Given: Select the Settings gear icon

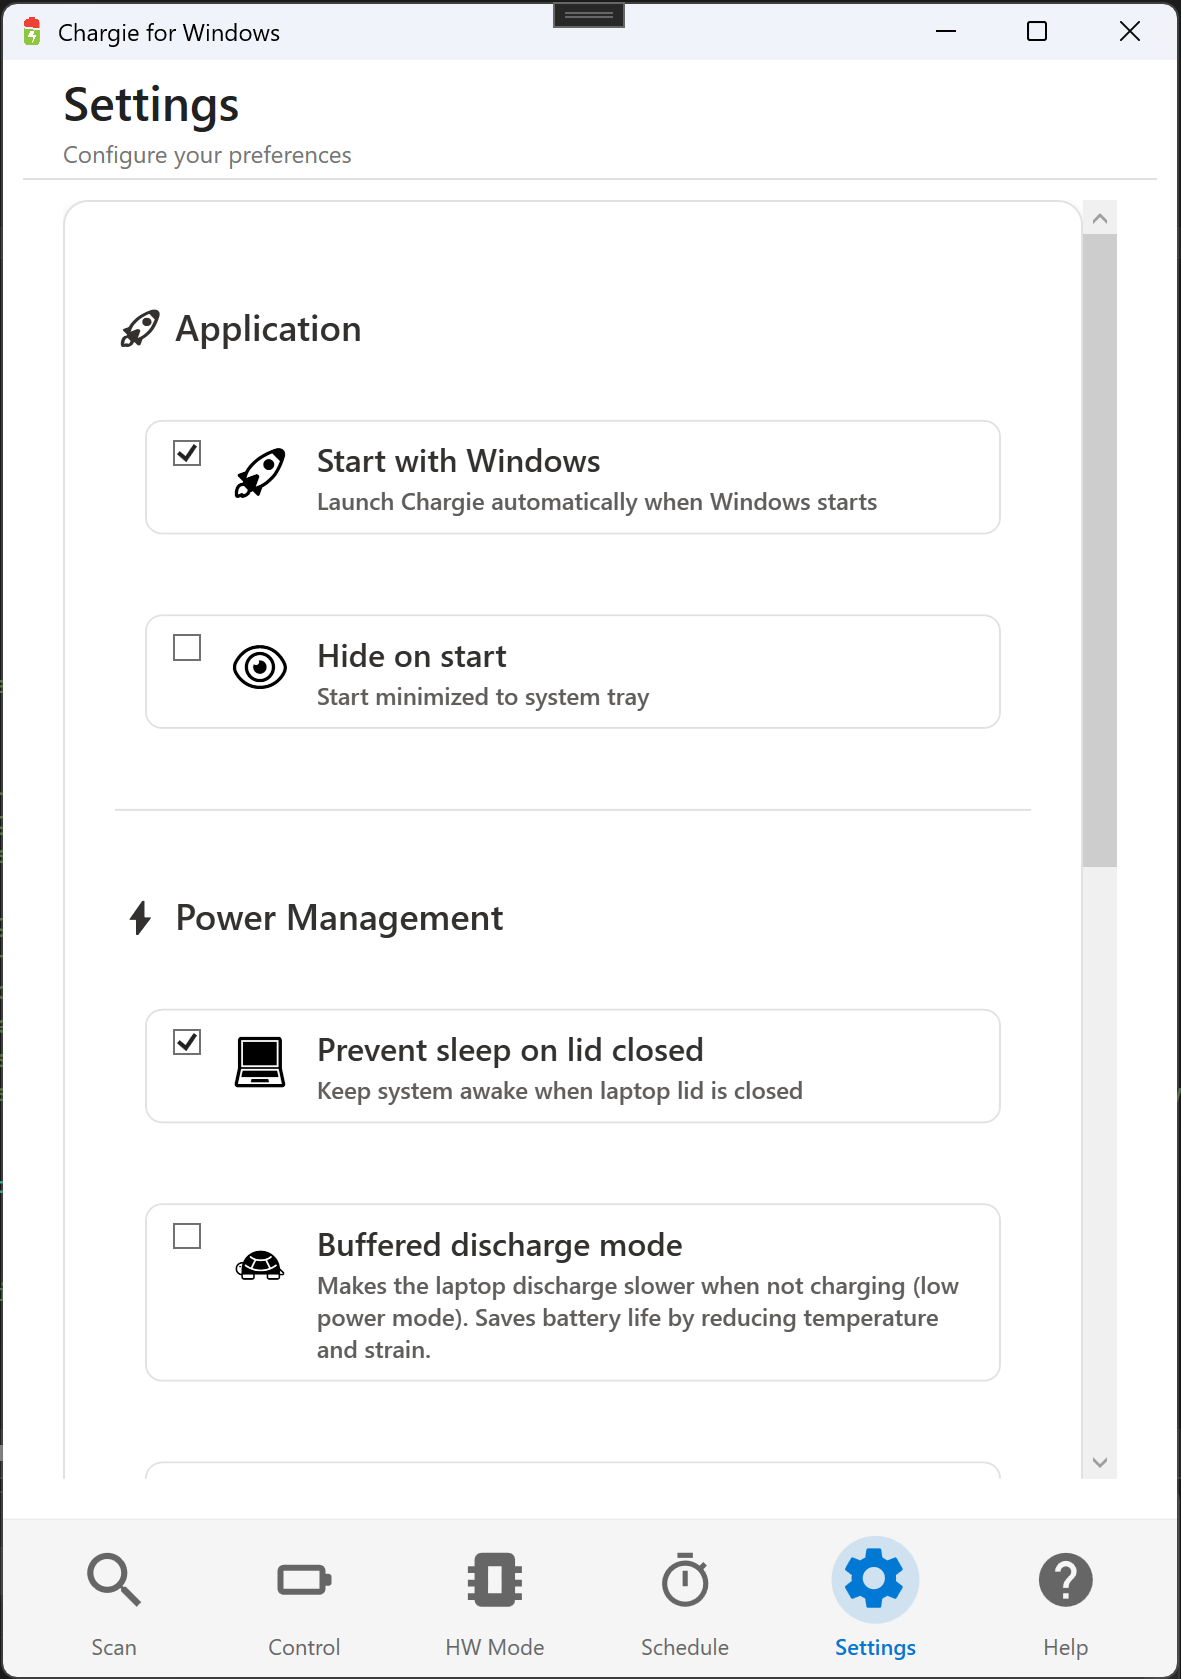Looking at the screenshot, I should [x=875, y=1580].
